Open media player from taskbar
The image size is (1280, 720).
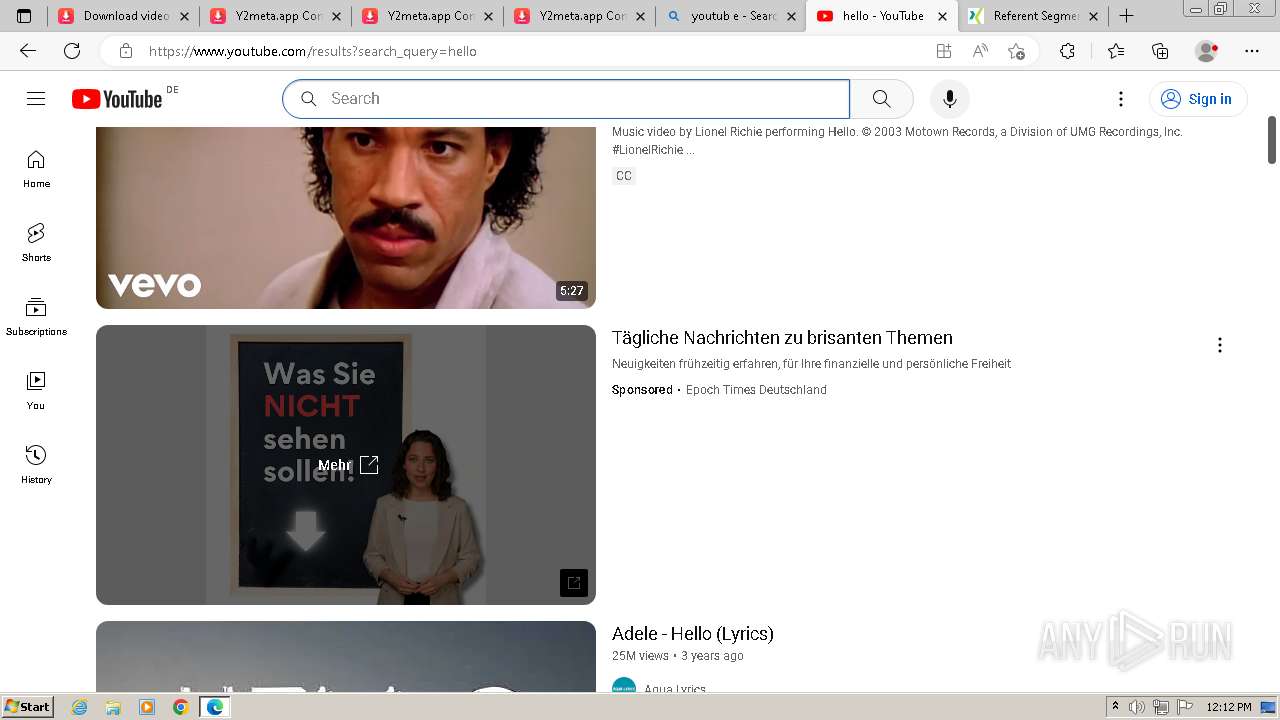(147, 707)
